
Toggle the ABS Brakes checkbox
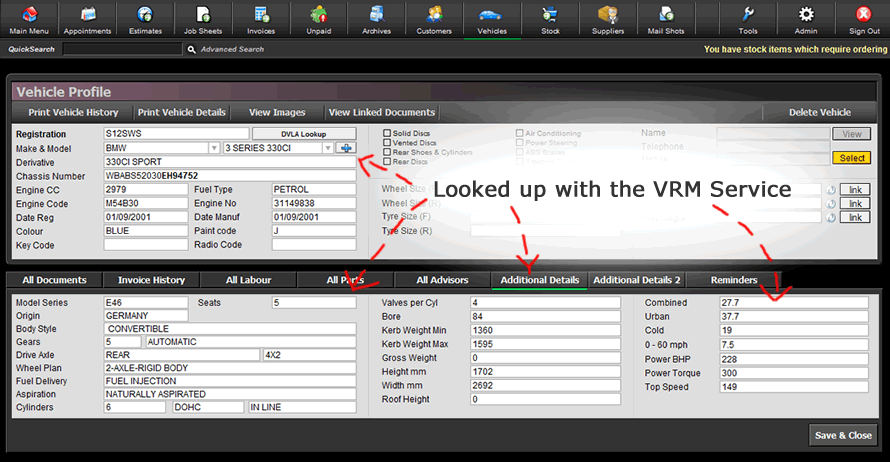coord(519,152)
